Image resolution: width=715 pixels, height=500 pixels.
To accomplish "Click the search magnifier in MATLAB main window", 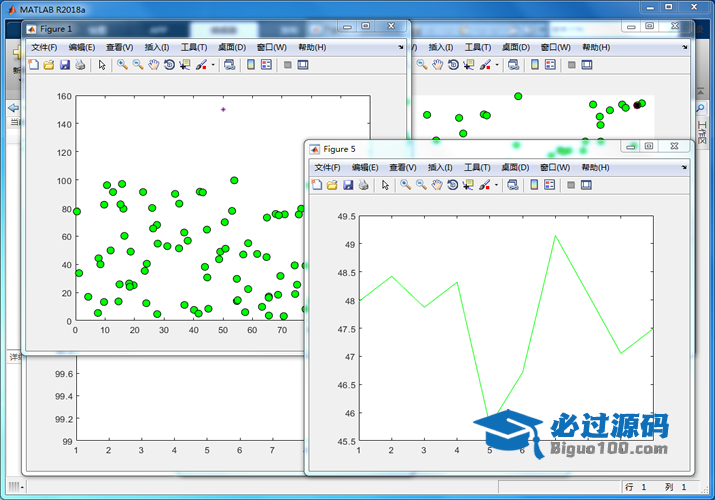I will [700, 108].
